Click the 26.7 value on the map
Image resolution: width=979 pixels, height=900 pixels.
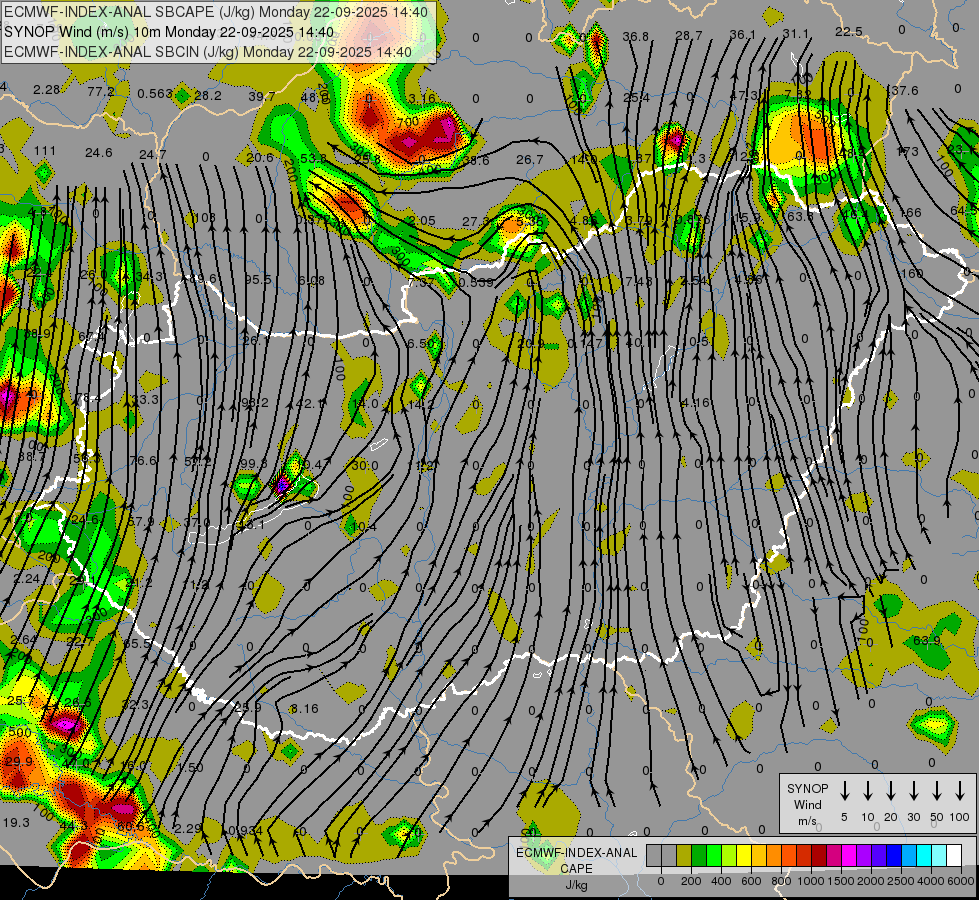[529, 160]
